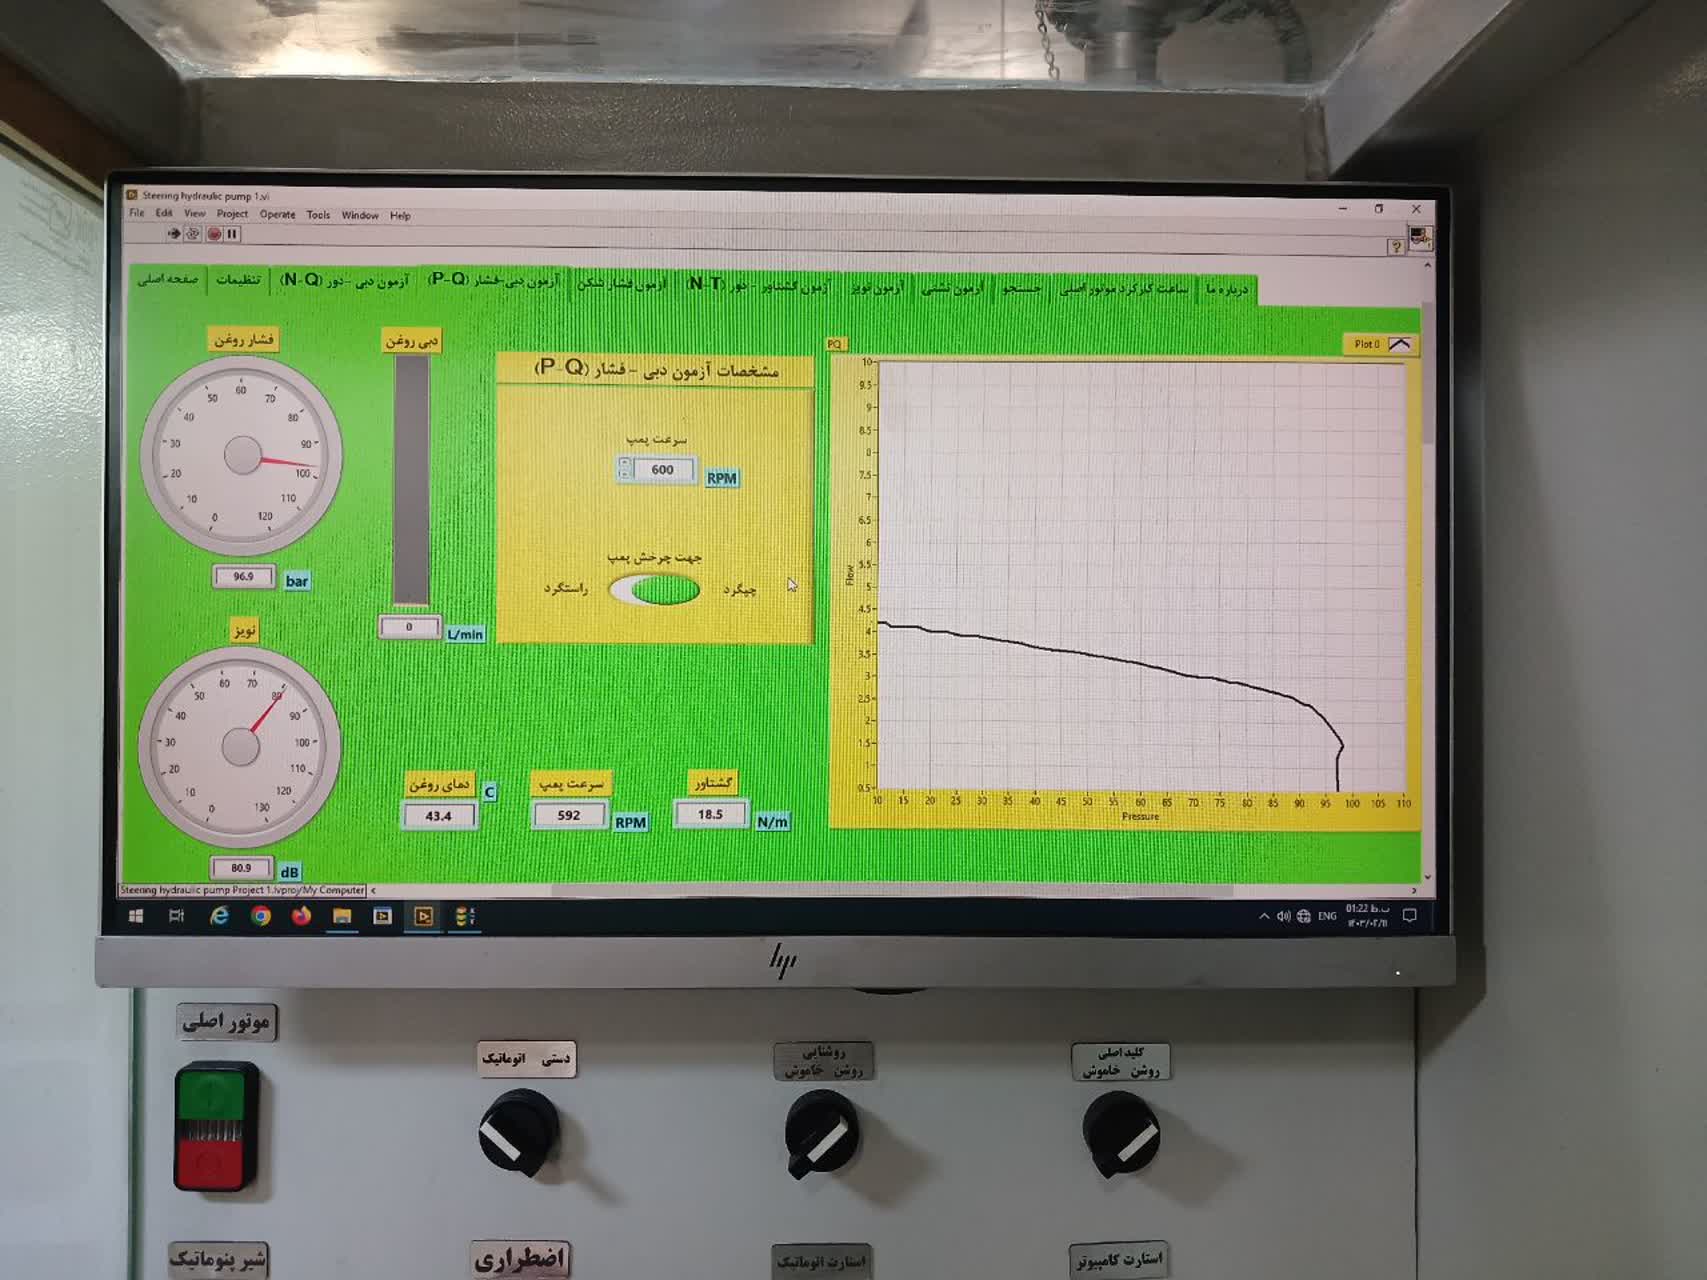Open the آزمون دبی - دور (N-Q) tab

point(345,280)
